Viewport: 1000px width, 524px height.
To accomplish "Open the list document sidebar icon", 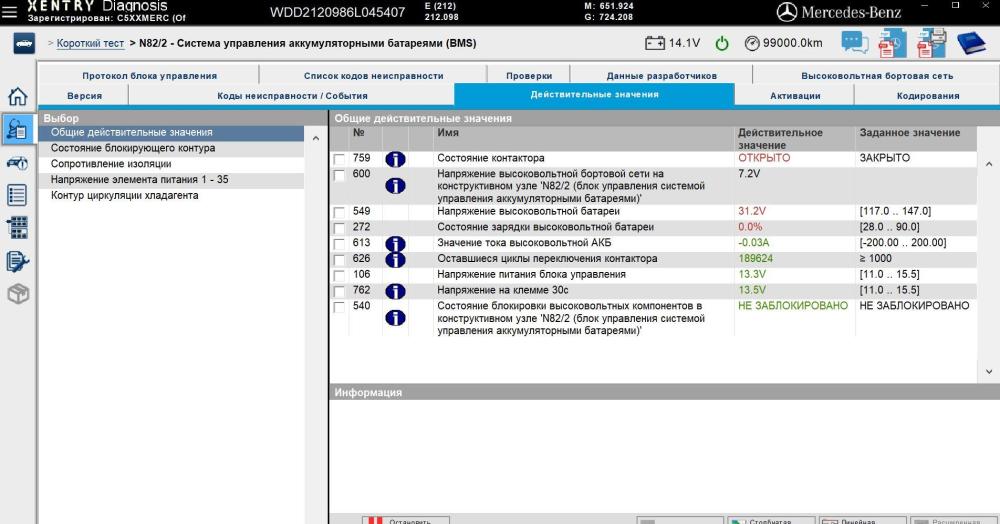I will [x=17, y=195].
